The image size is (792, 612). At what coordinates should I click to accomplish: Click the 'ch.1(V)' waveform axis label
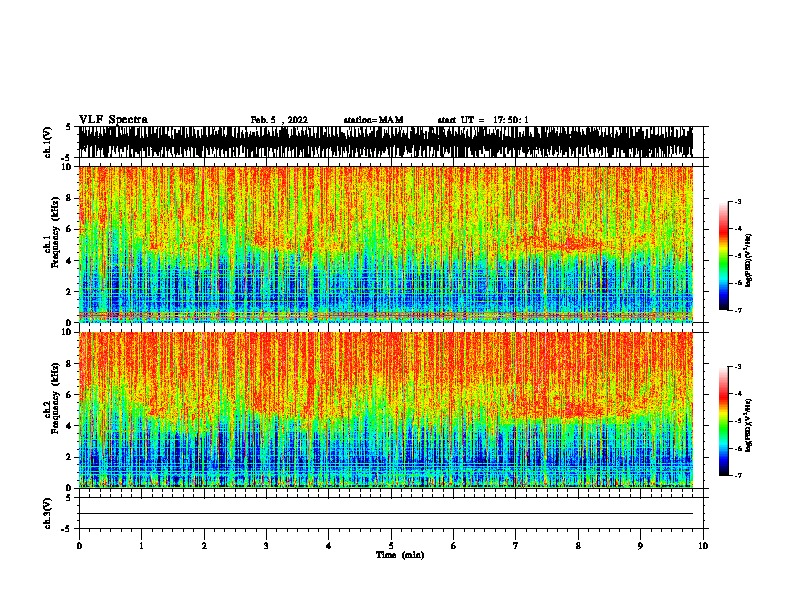coord(47,142)
